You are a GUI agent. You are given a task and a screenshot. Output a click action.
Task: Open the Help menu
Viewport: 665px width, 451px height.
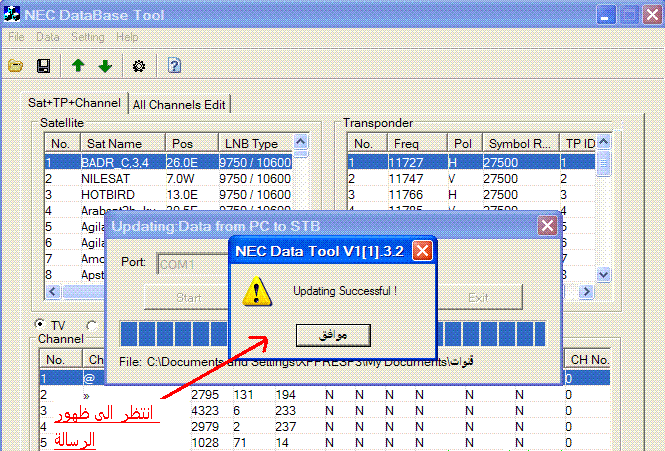pyautogui.click(x=127, y=37)
